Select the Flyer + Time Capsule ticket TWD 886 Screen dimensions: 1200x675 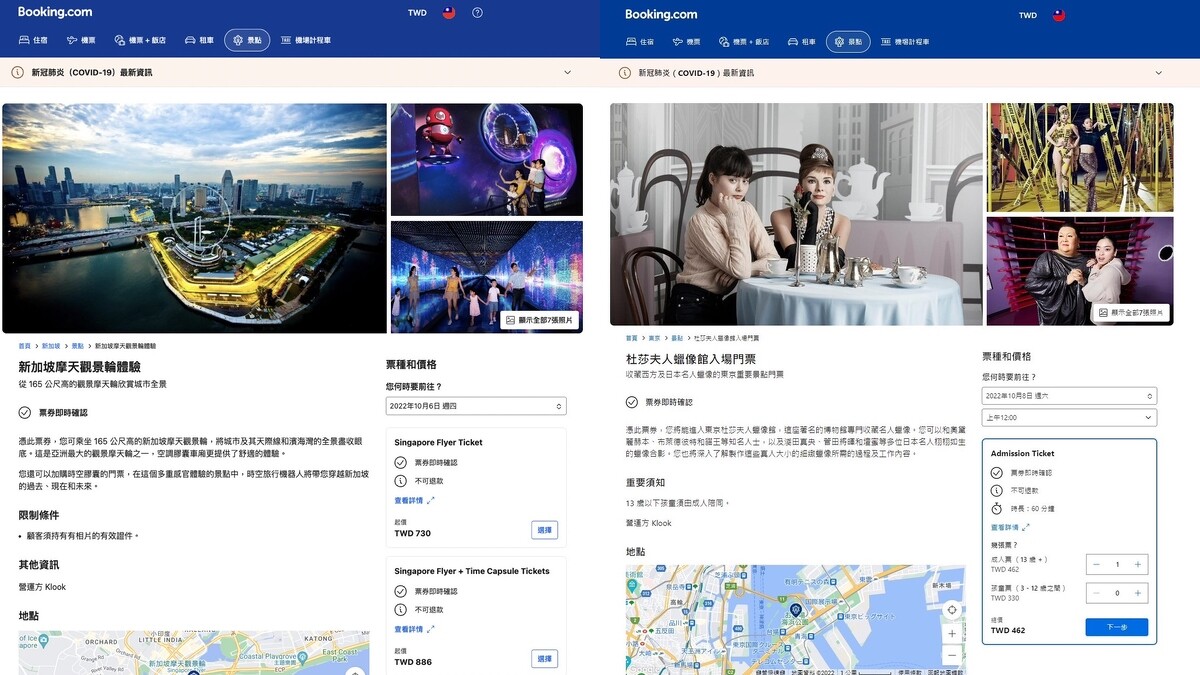click(x=544, y=659)
